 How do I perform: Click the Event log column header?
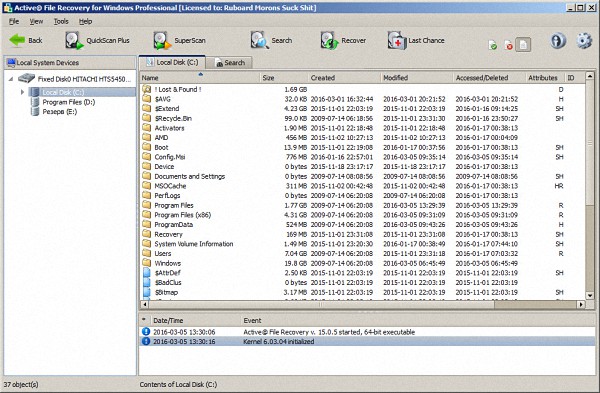(x=418, y=320)
